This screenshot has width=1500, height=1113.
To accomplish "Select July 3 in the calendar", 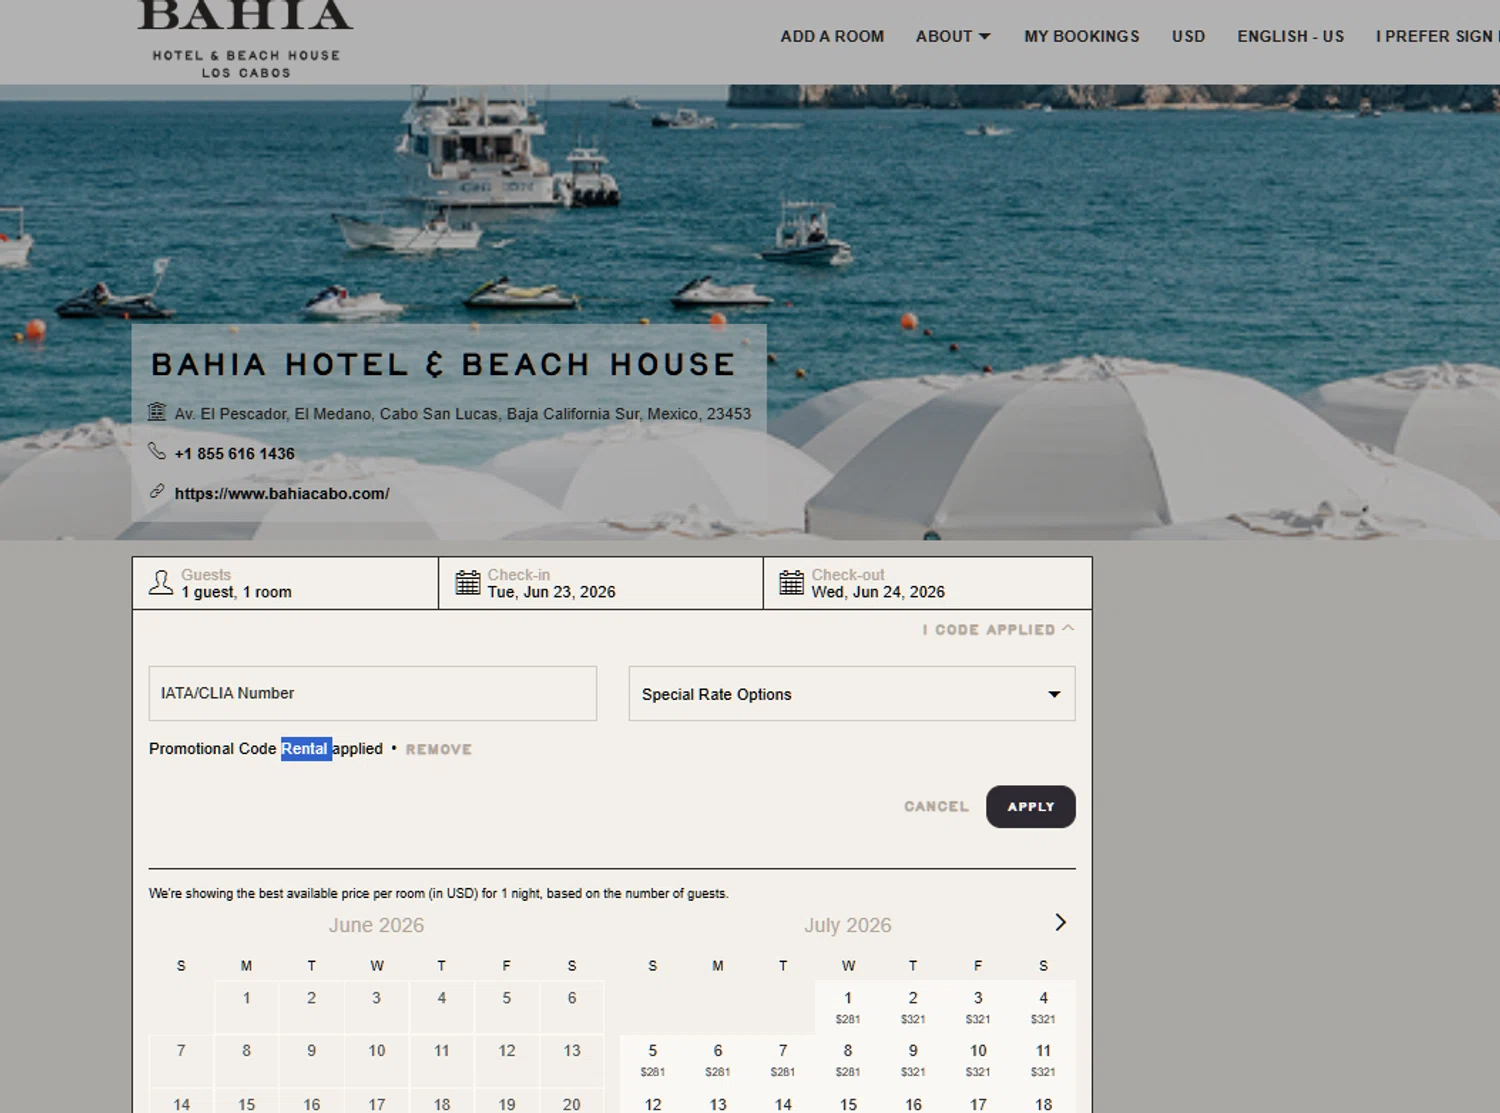I will 978,1007.
